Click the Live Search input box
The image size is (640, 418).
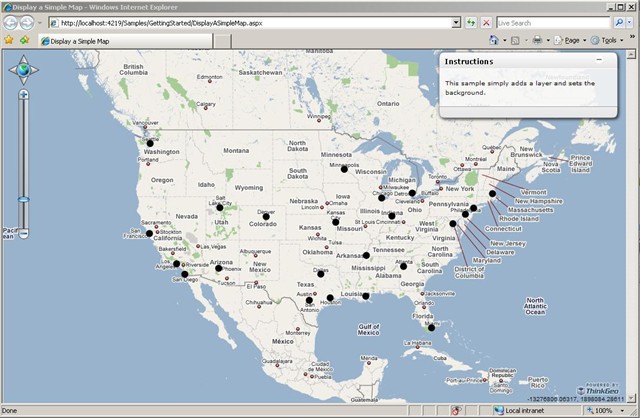553,23
